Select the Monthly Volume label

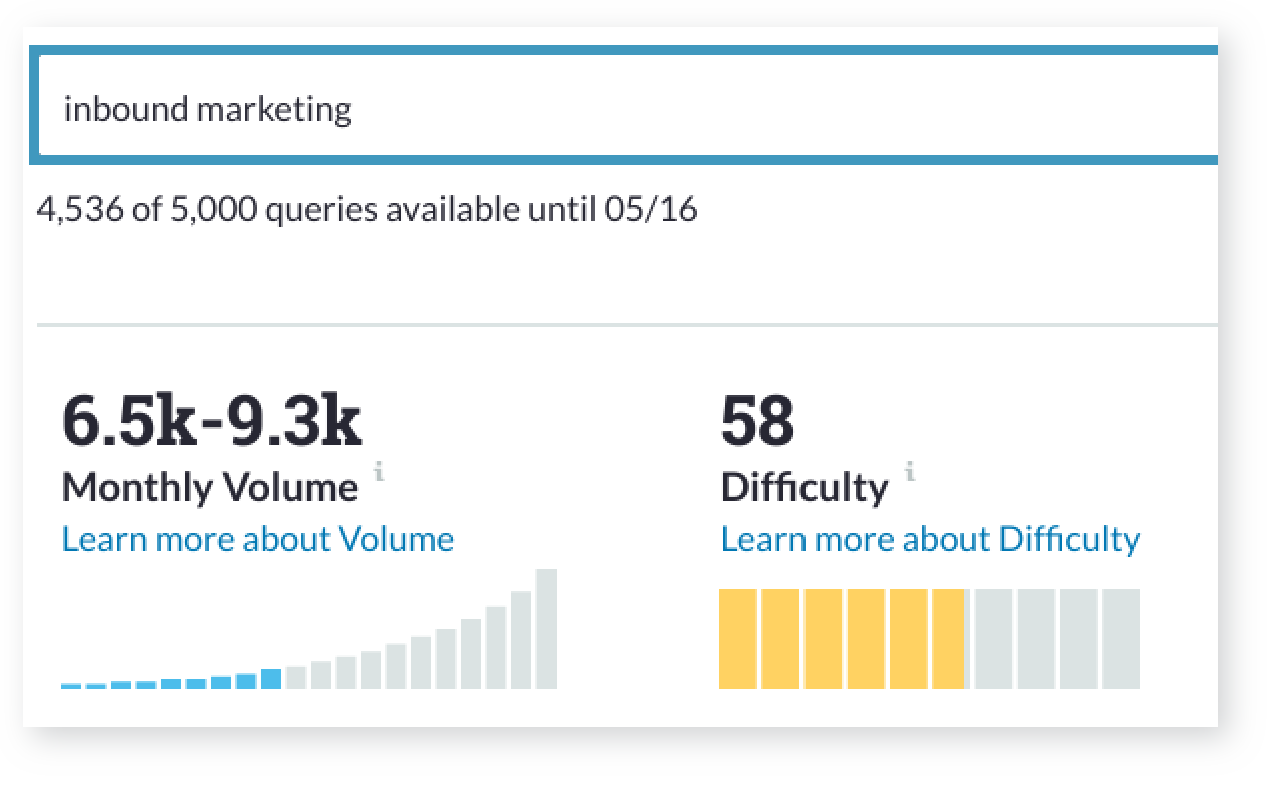coord(210,488)
